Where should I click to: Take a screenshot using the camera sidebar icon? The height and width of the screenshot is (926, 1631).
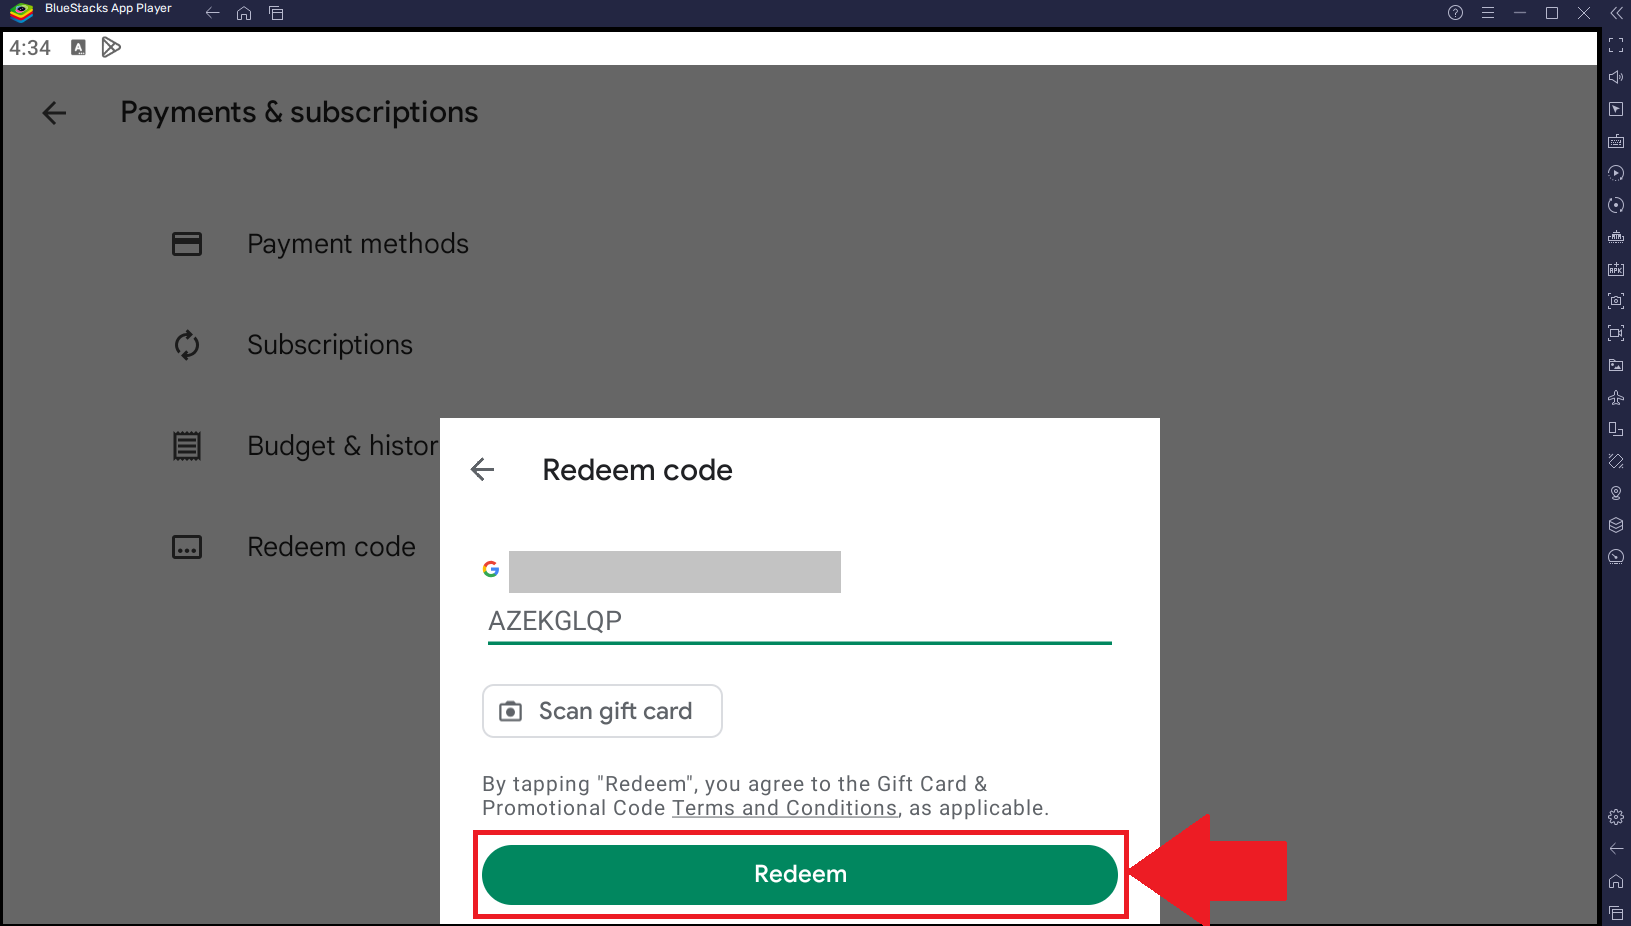click(x=1616, y=300)
